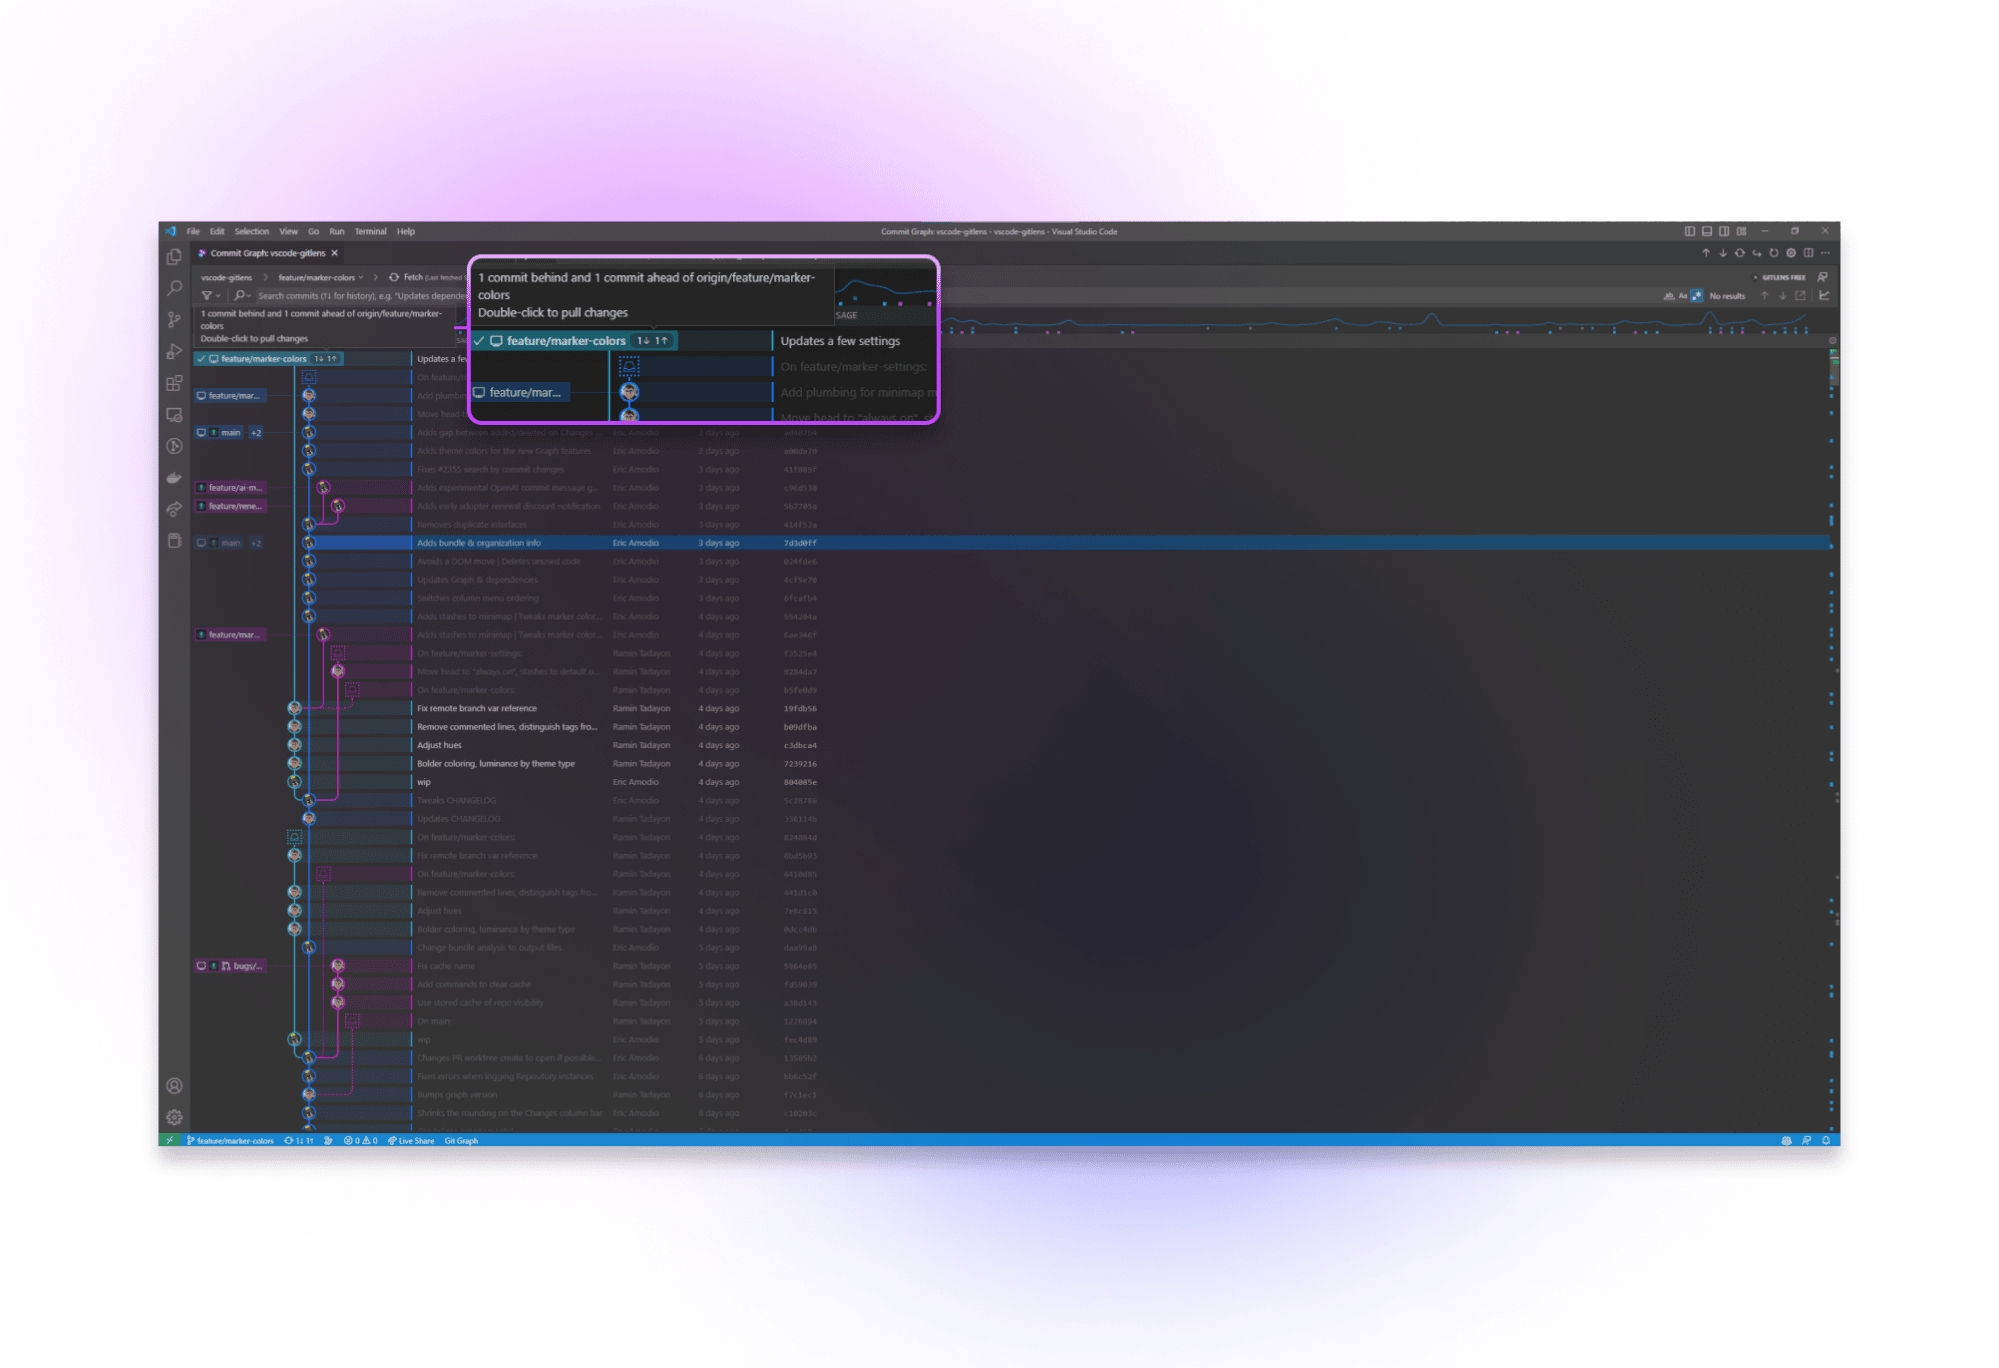This screenshot has width=1999, height=1368.
Task: Toggle secondary side bar layout button
Action: (1724, 231)
